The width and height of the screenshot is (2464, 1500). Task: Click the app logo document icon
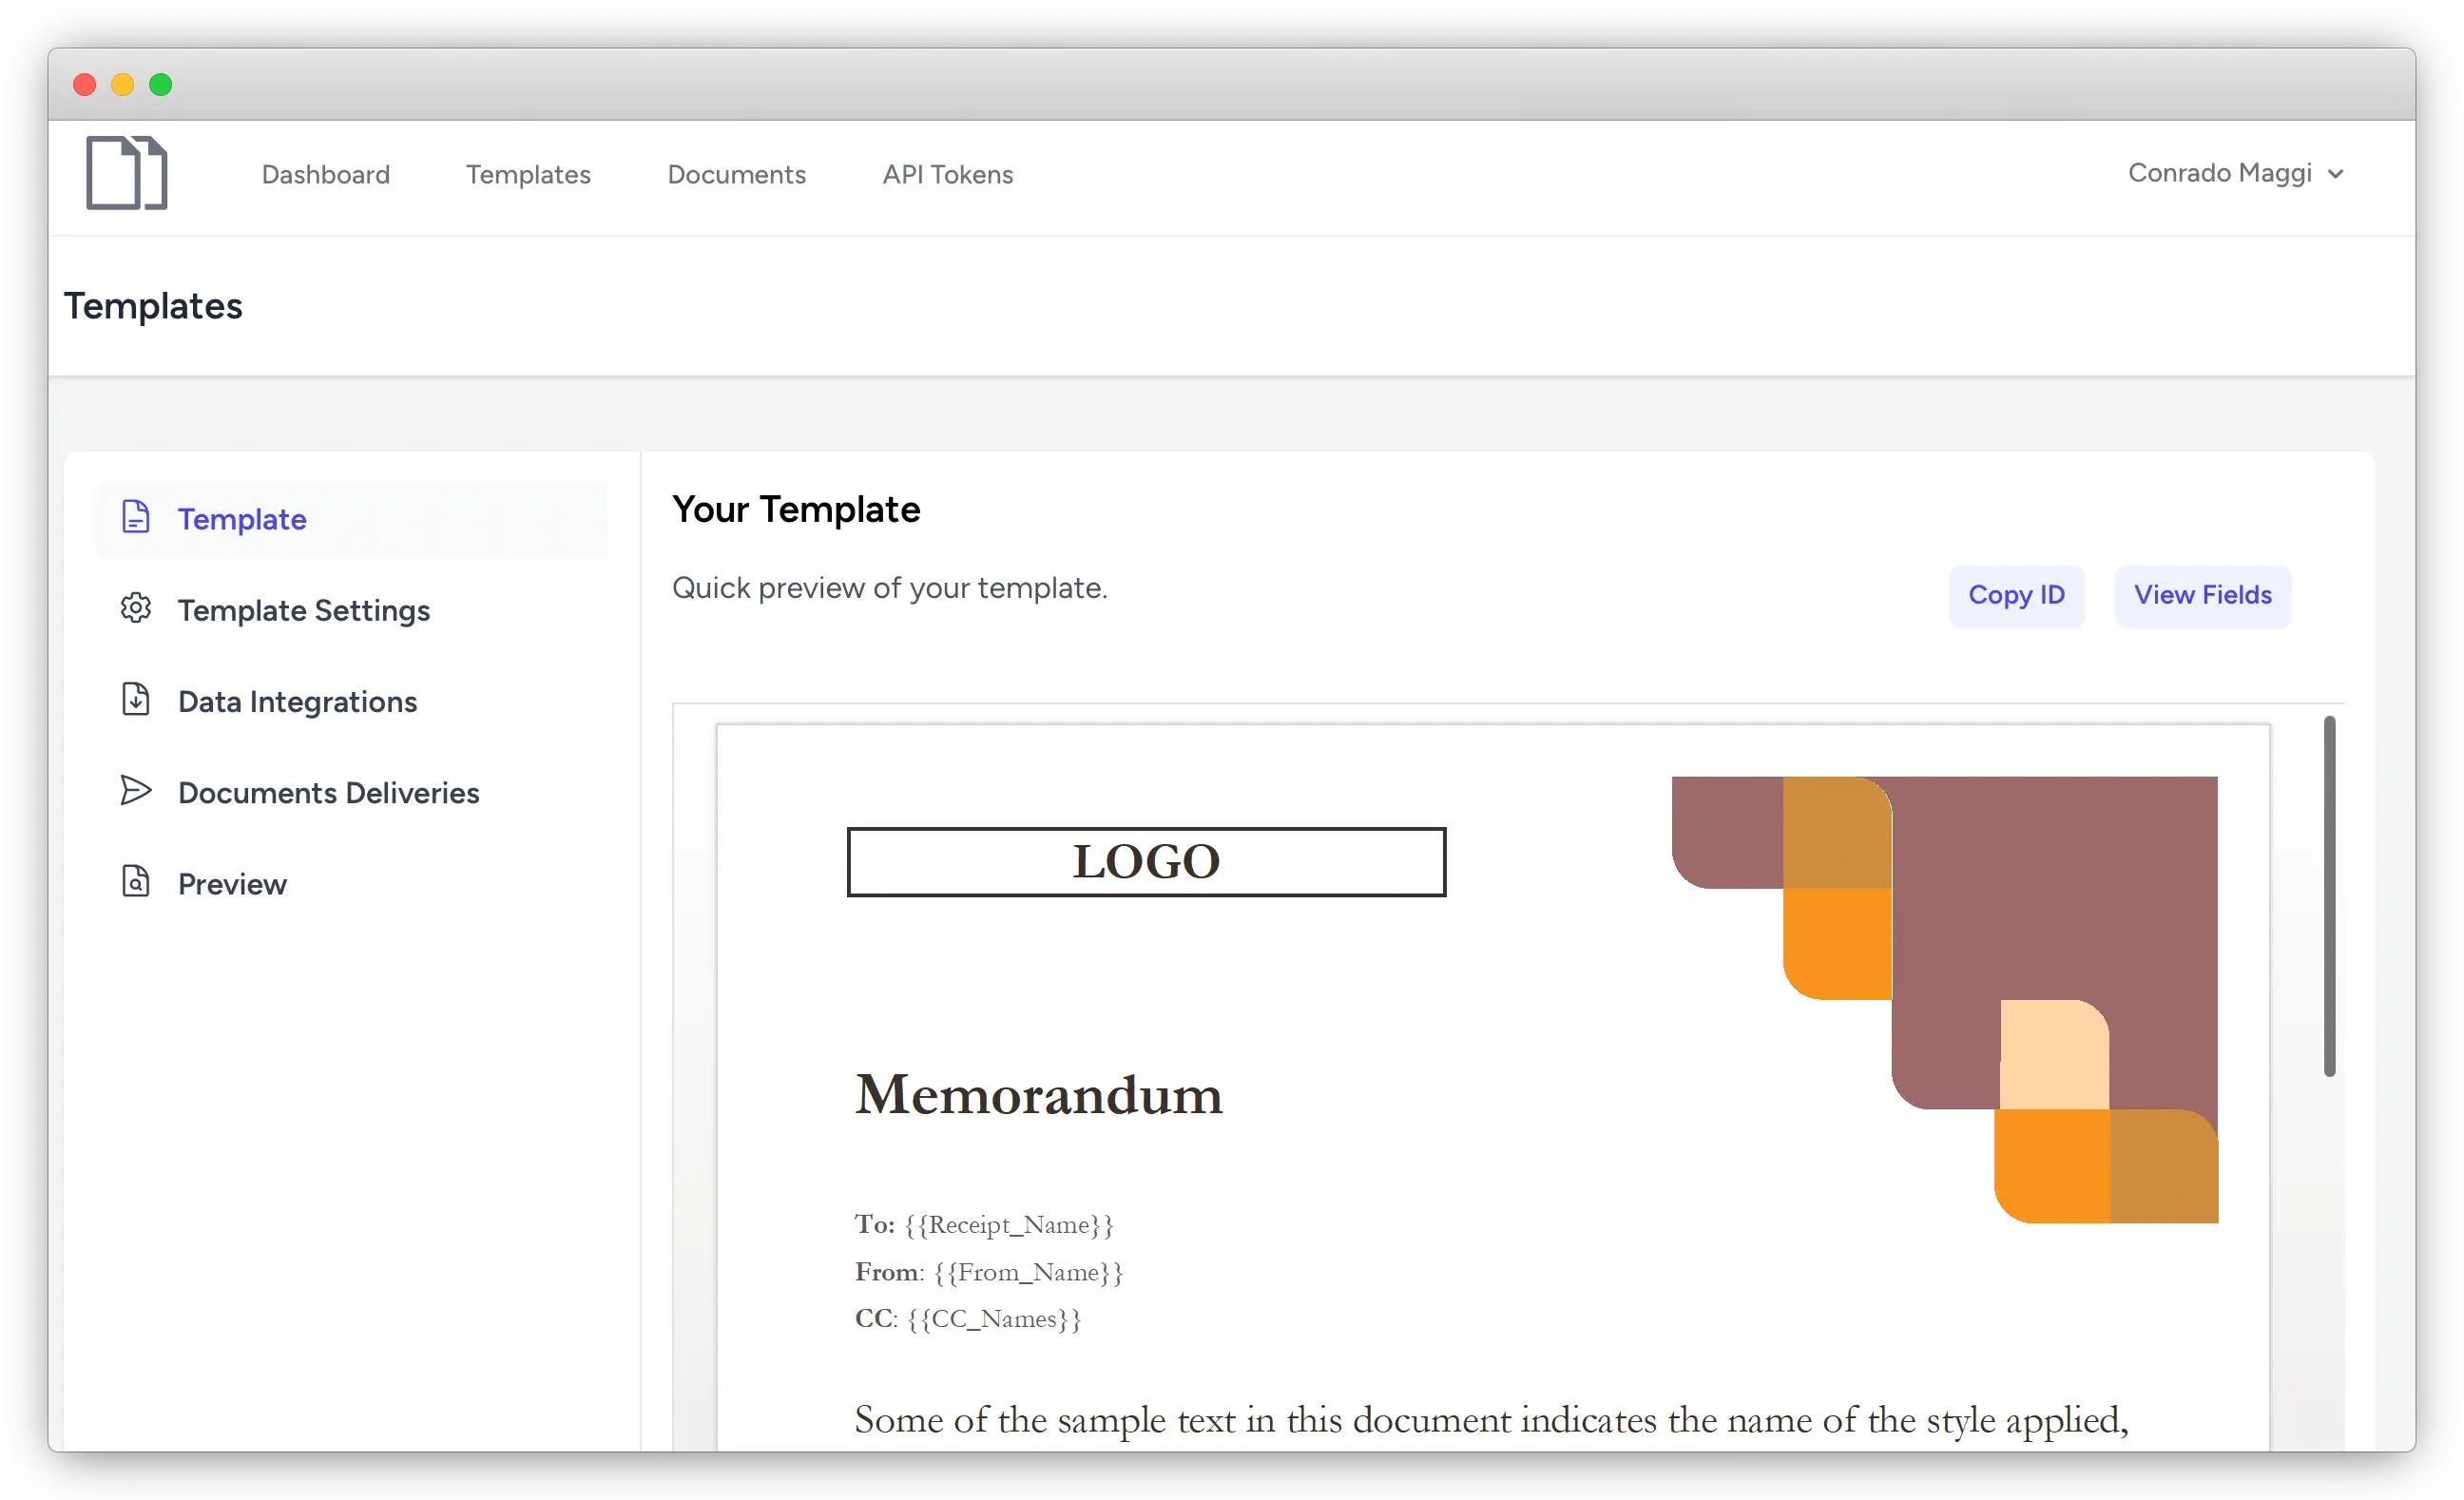tap(126, 173)
